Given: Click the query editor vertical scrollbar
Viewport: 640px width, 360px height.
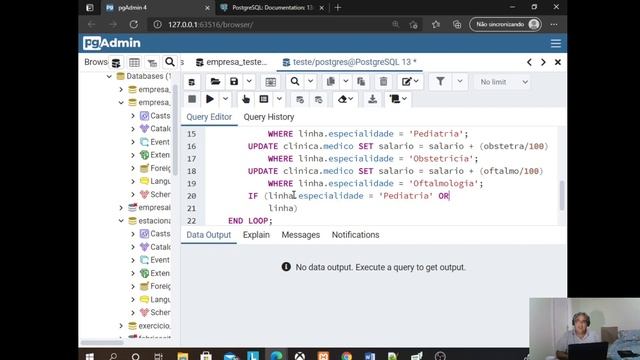Looking at the screenshot, I should (x=562, y=196).
